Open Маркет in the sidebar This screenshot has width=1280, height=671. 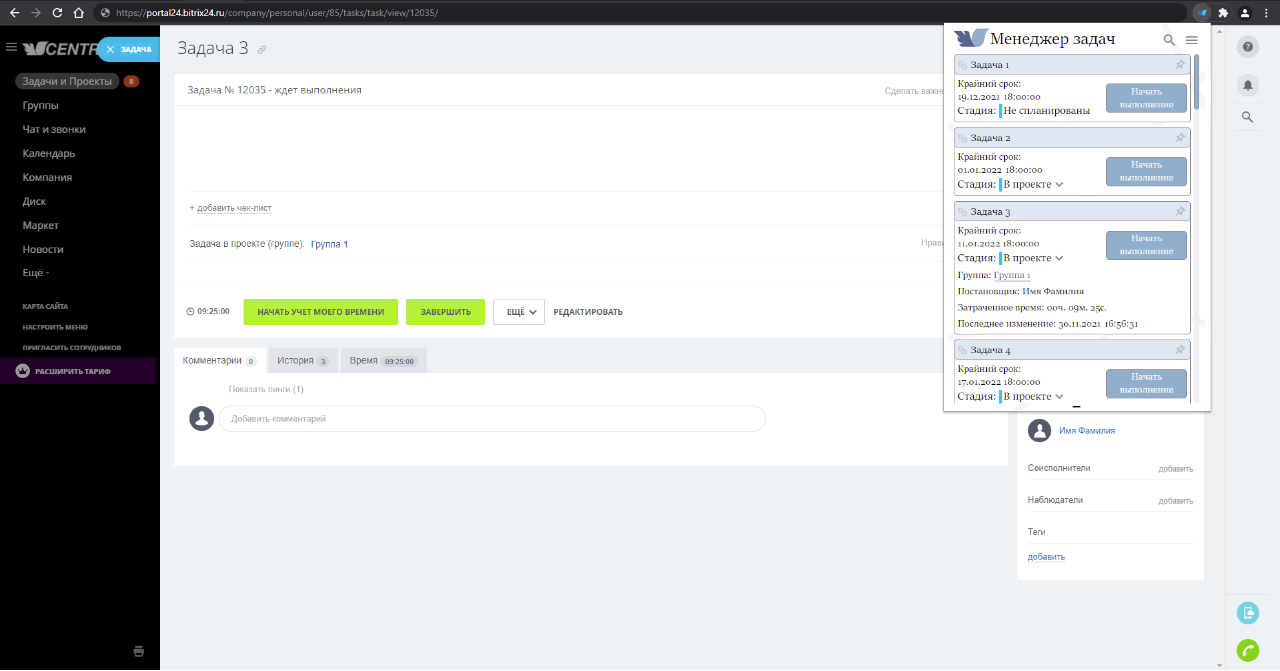click(x=41, y=225)
